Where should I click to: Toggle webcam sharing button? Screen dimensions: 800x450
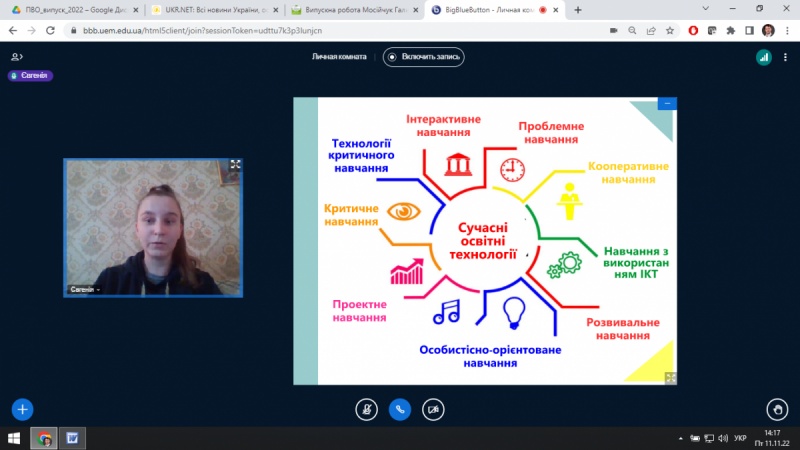pos(433,408)
